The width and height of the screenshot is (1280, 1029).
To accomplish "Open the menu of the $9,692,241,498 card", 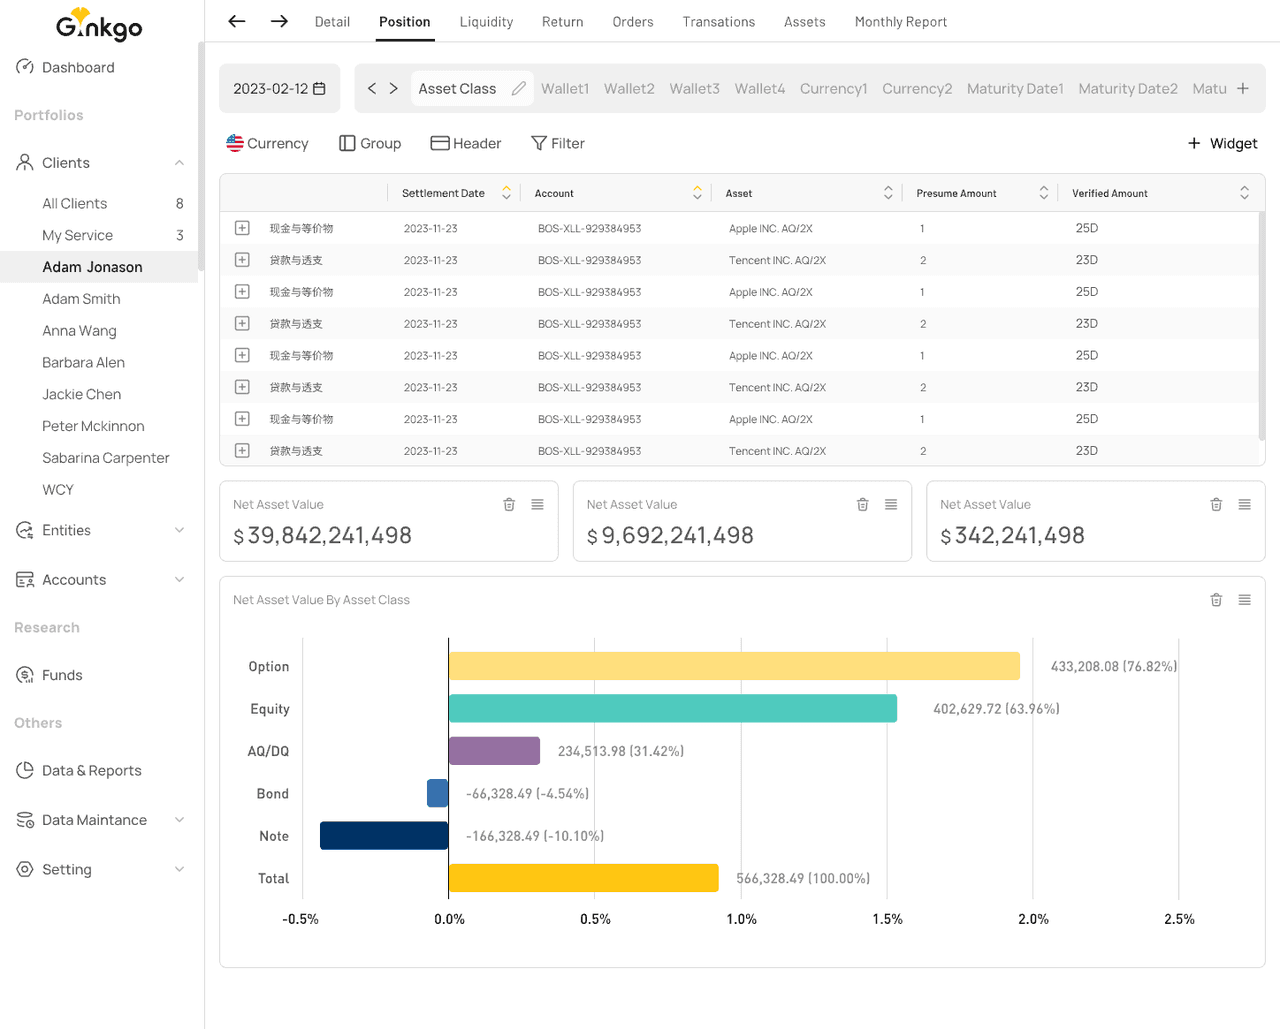I will click(891, 505).
